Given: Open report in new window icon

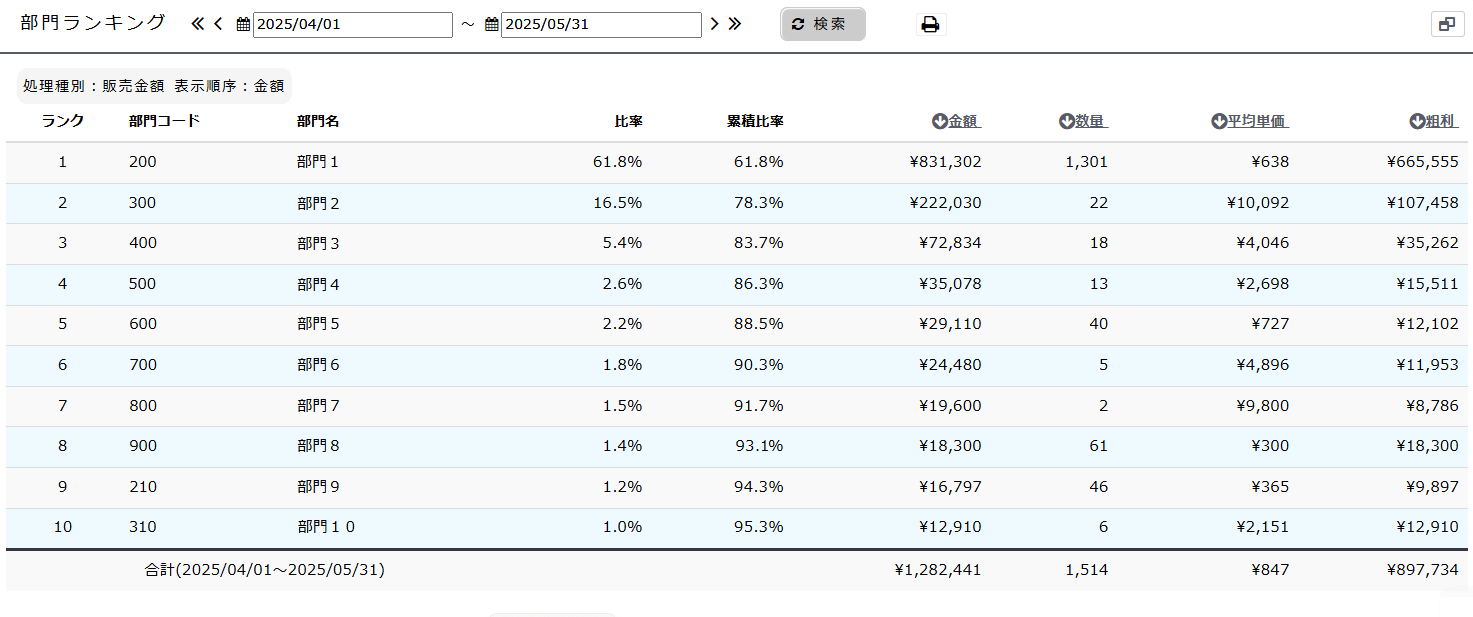Looking at the screenshot, I should click(1447, 25).
